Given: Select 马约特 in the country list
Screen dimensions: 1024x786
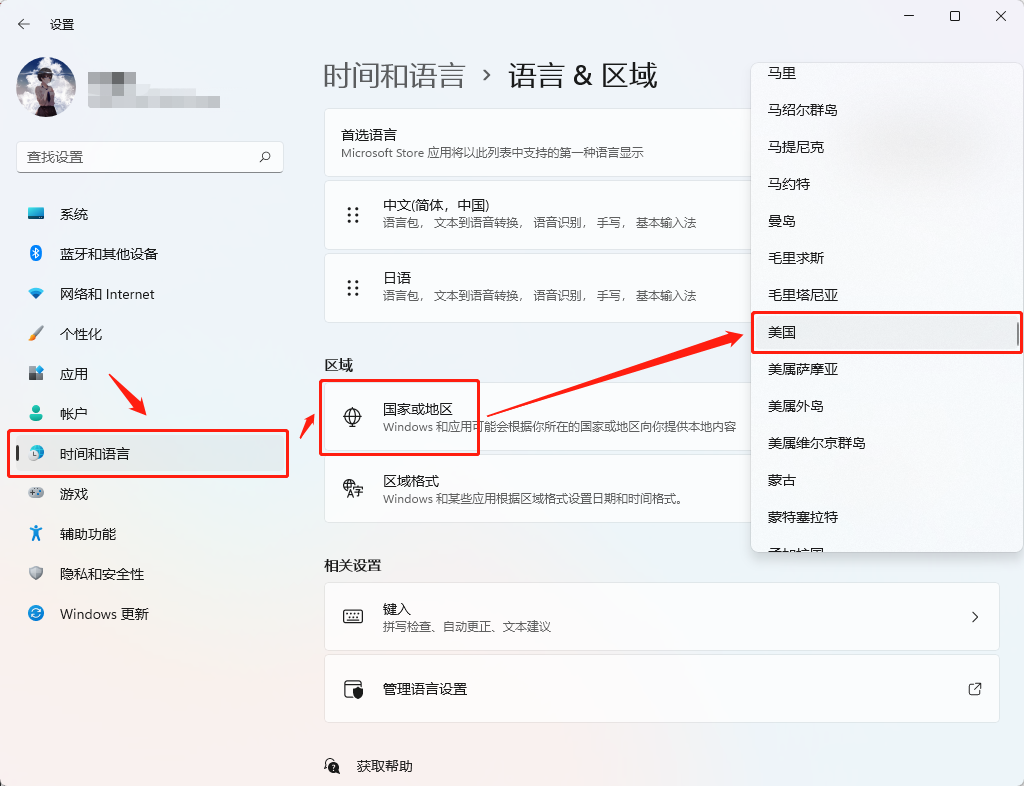Looking at the screenshot, I should coord(886,184).
